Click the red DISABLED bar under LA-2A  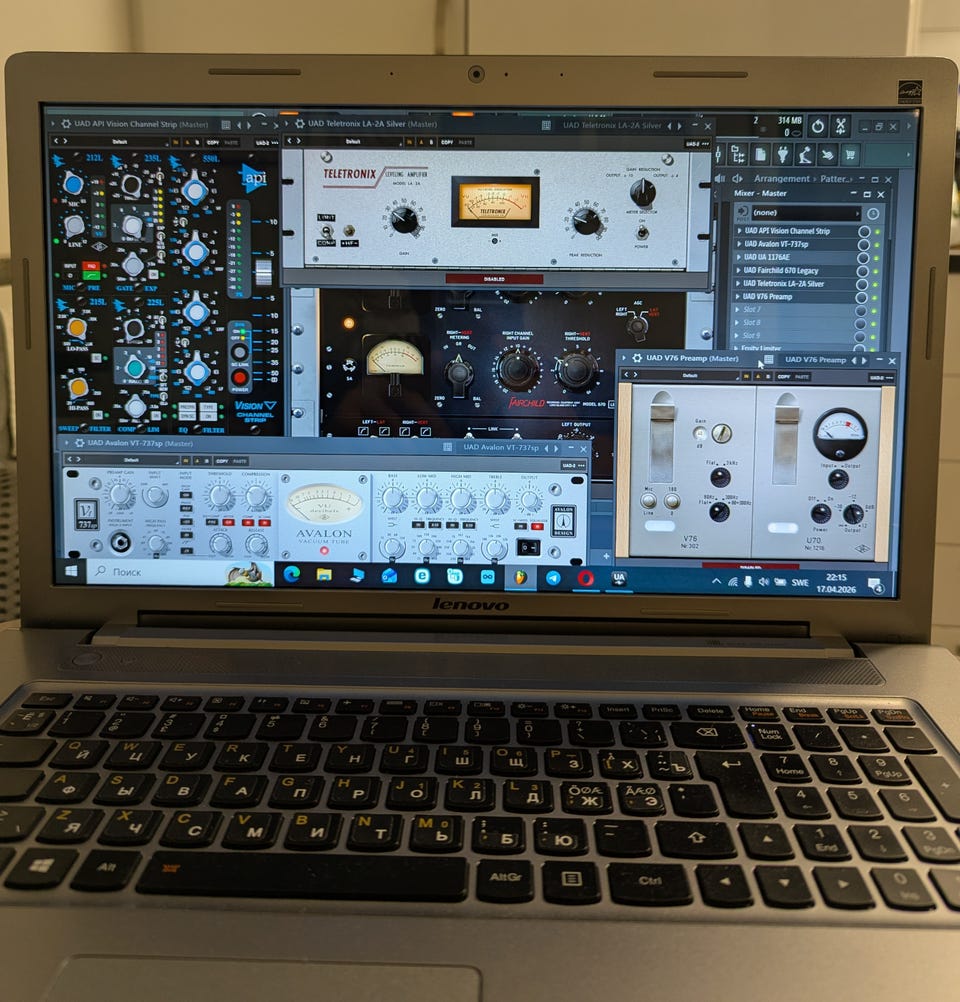[x=494, y=279]
